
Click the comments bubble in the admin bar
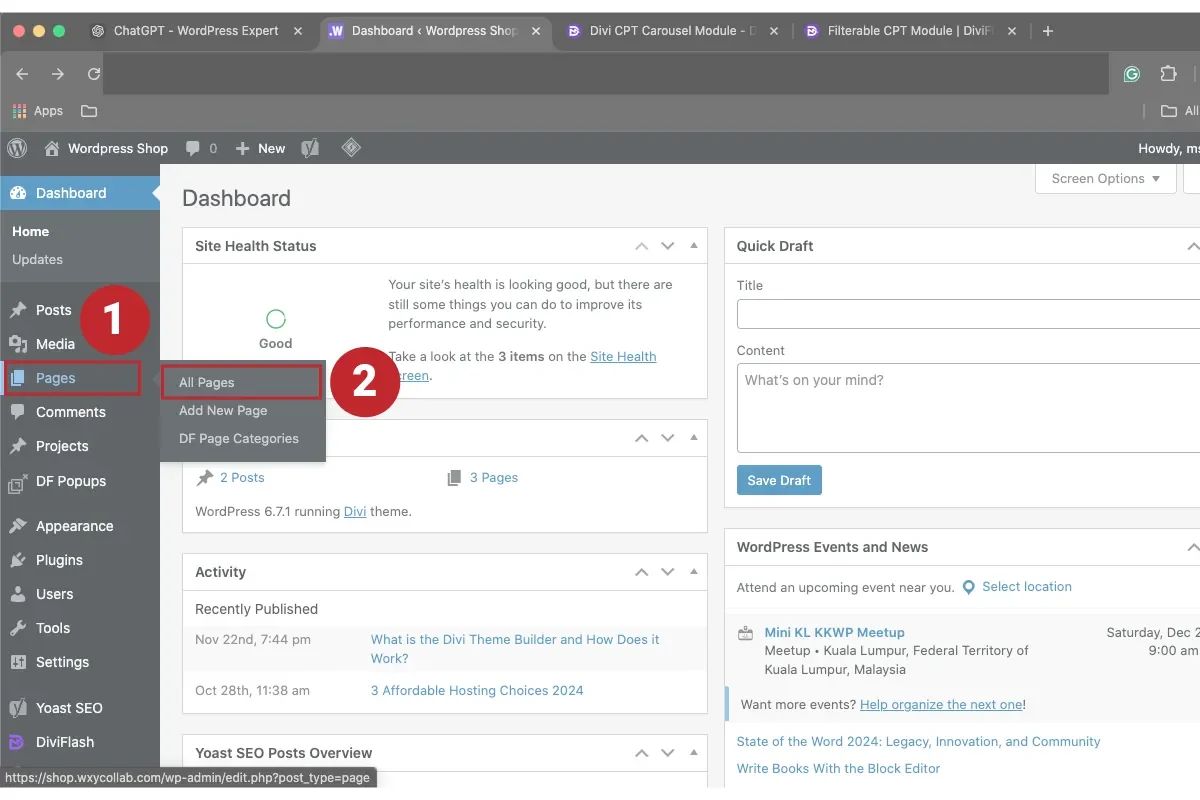pos(193,148)
